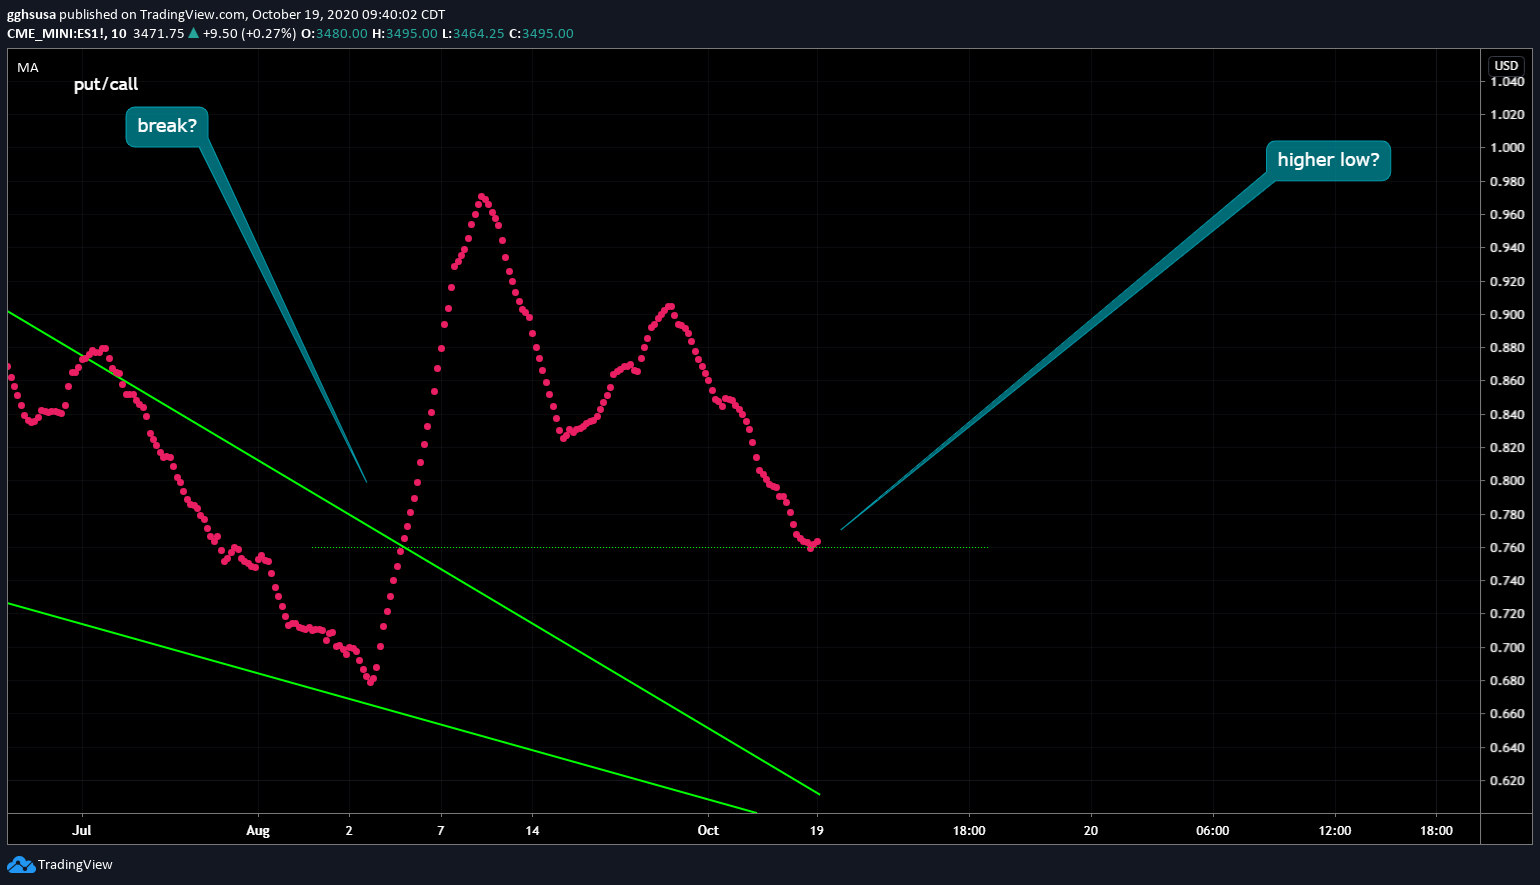Click the +9.50 (+0.27%) change value
Screen dimensions: 1540x885
(x=250, y=33)
